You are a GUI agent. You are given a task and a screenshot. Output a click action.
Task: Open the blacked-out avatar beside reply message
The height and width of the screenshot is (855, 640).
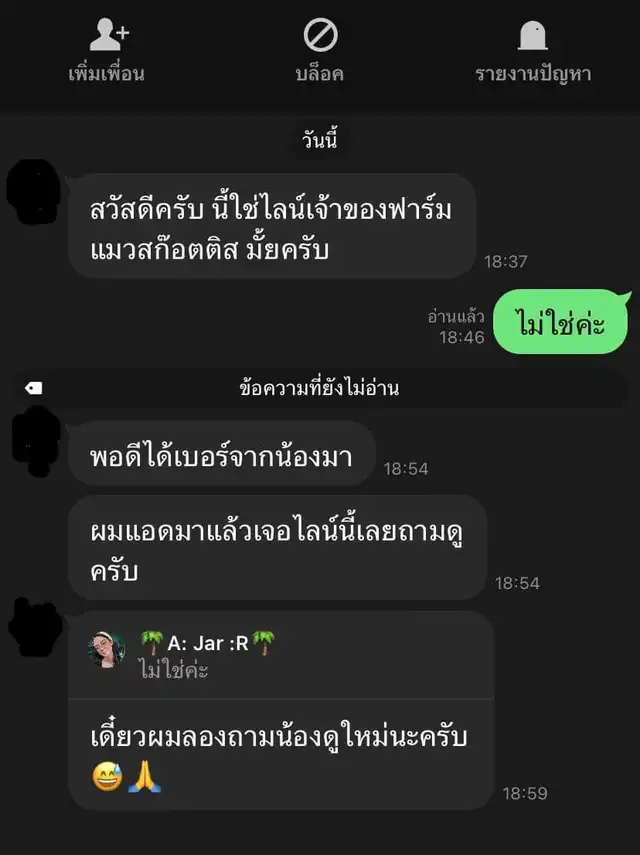click(35, 627)
